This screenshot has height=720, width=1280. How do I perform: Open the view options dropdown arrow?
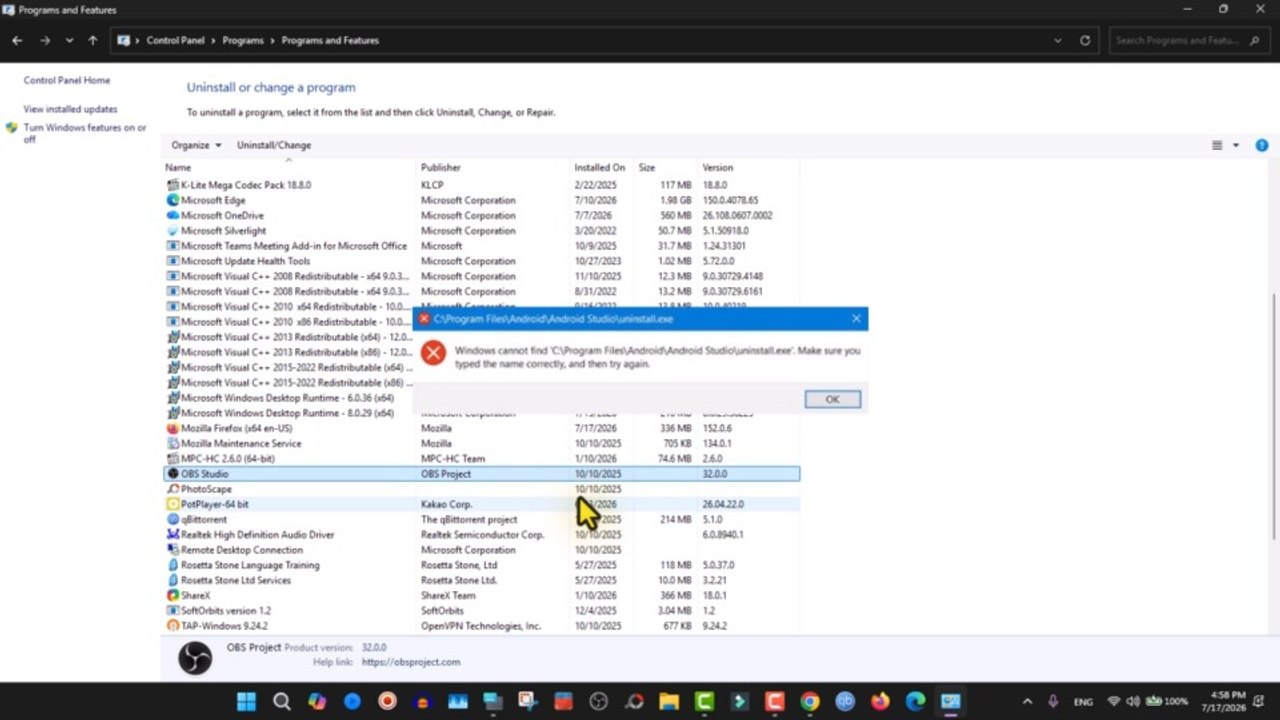pyautogui.click(x=1236, y=145)
